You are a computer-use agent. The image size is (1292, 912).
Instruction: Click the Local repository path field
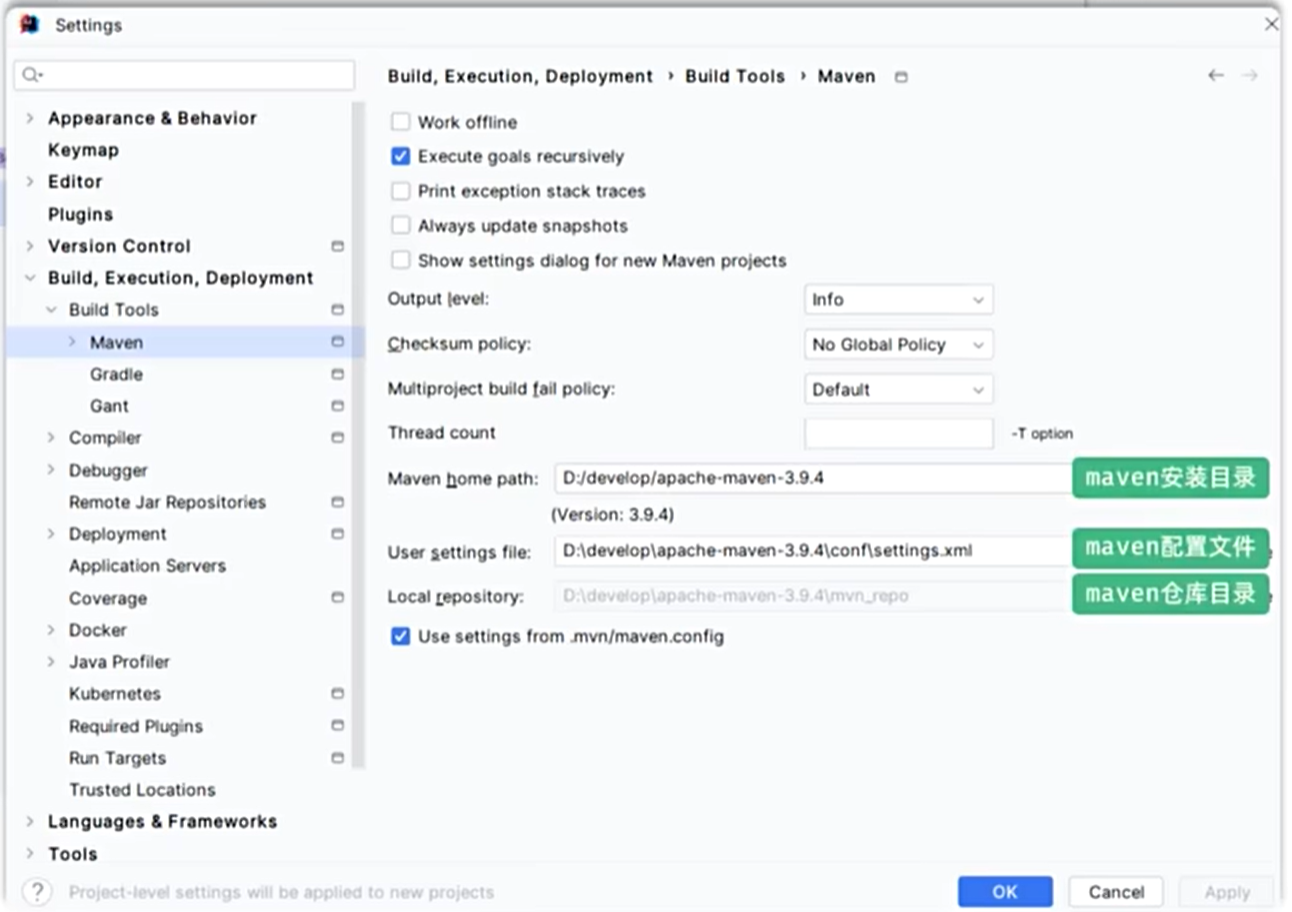(813, 596)
